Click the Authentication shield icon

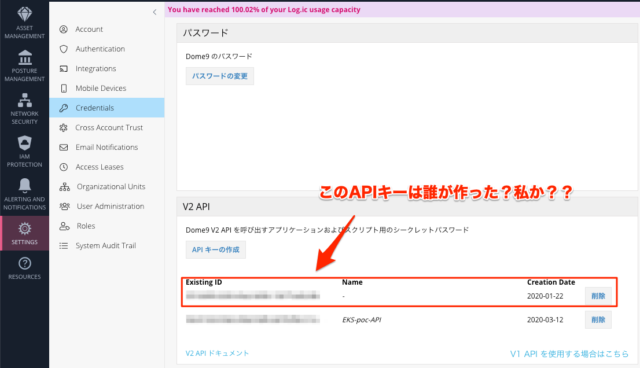[x=64, y=49]
